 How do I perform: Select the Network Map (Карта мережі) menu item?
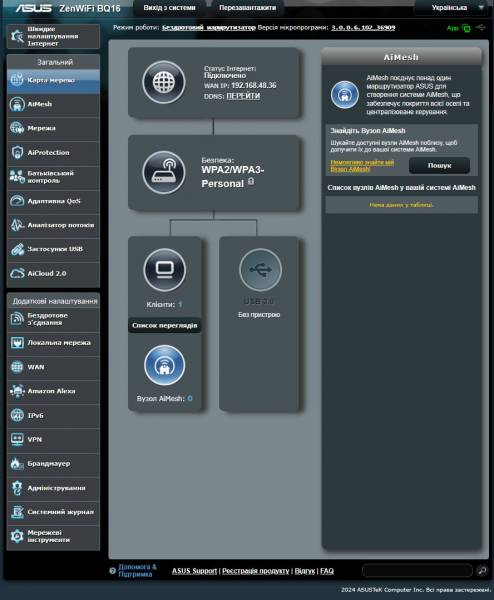[53, 80]
